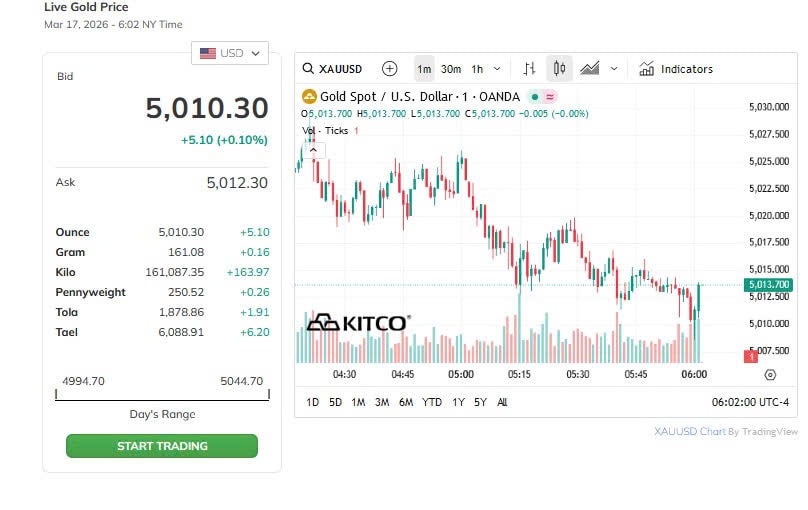Toggle the 1h interval button

[477, 69]
